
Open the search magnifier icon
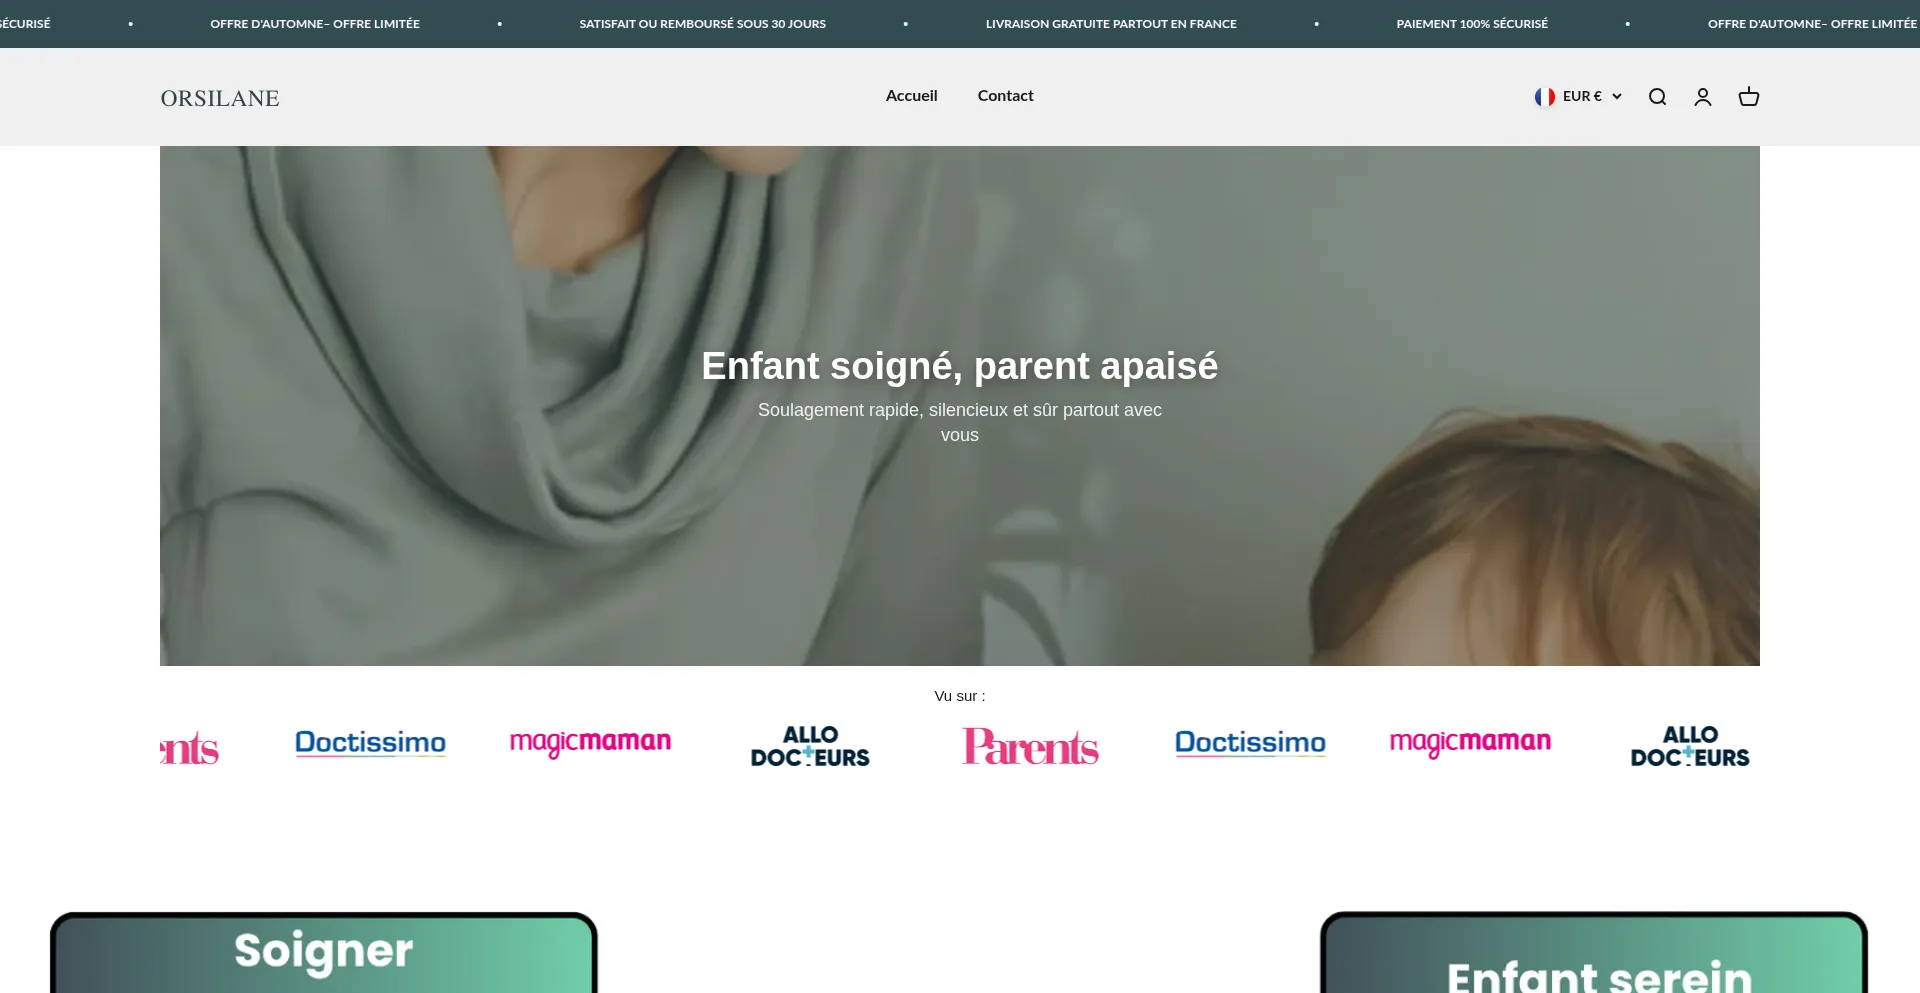pyautogui.click(x=1657, y=97)
